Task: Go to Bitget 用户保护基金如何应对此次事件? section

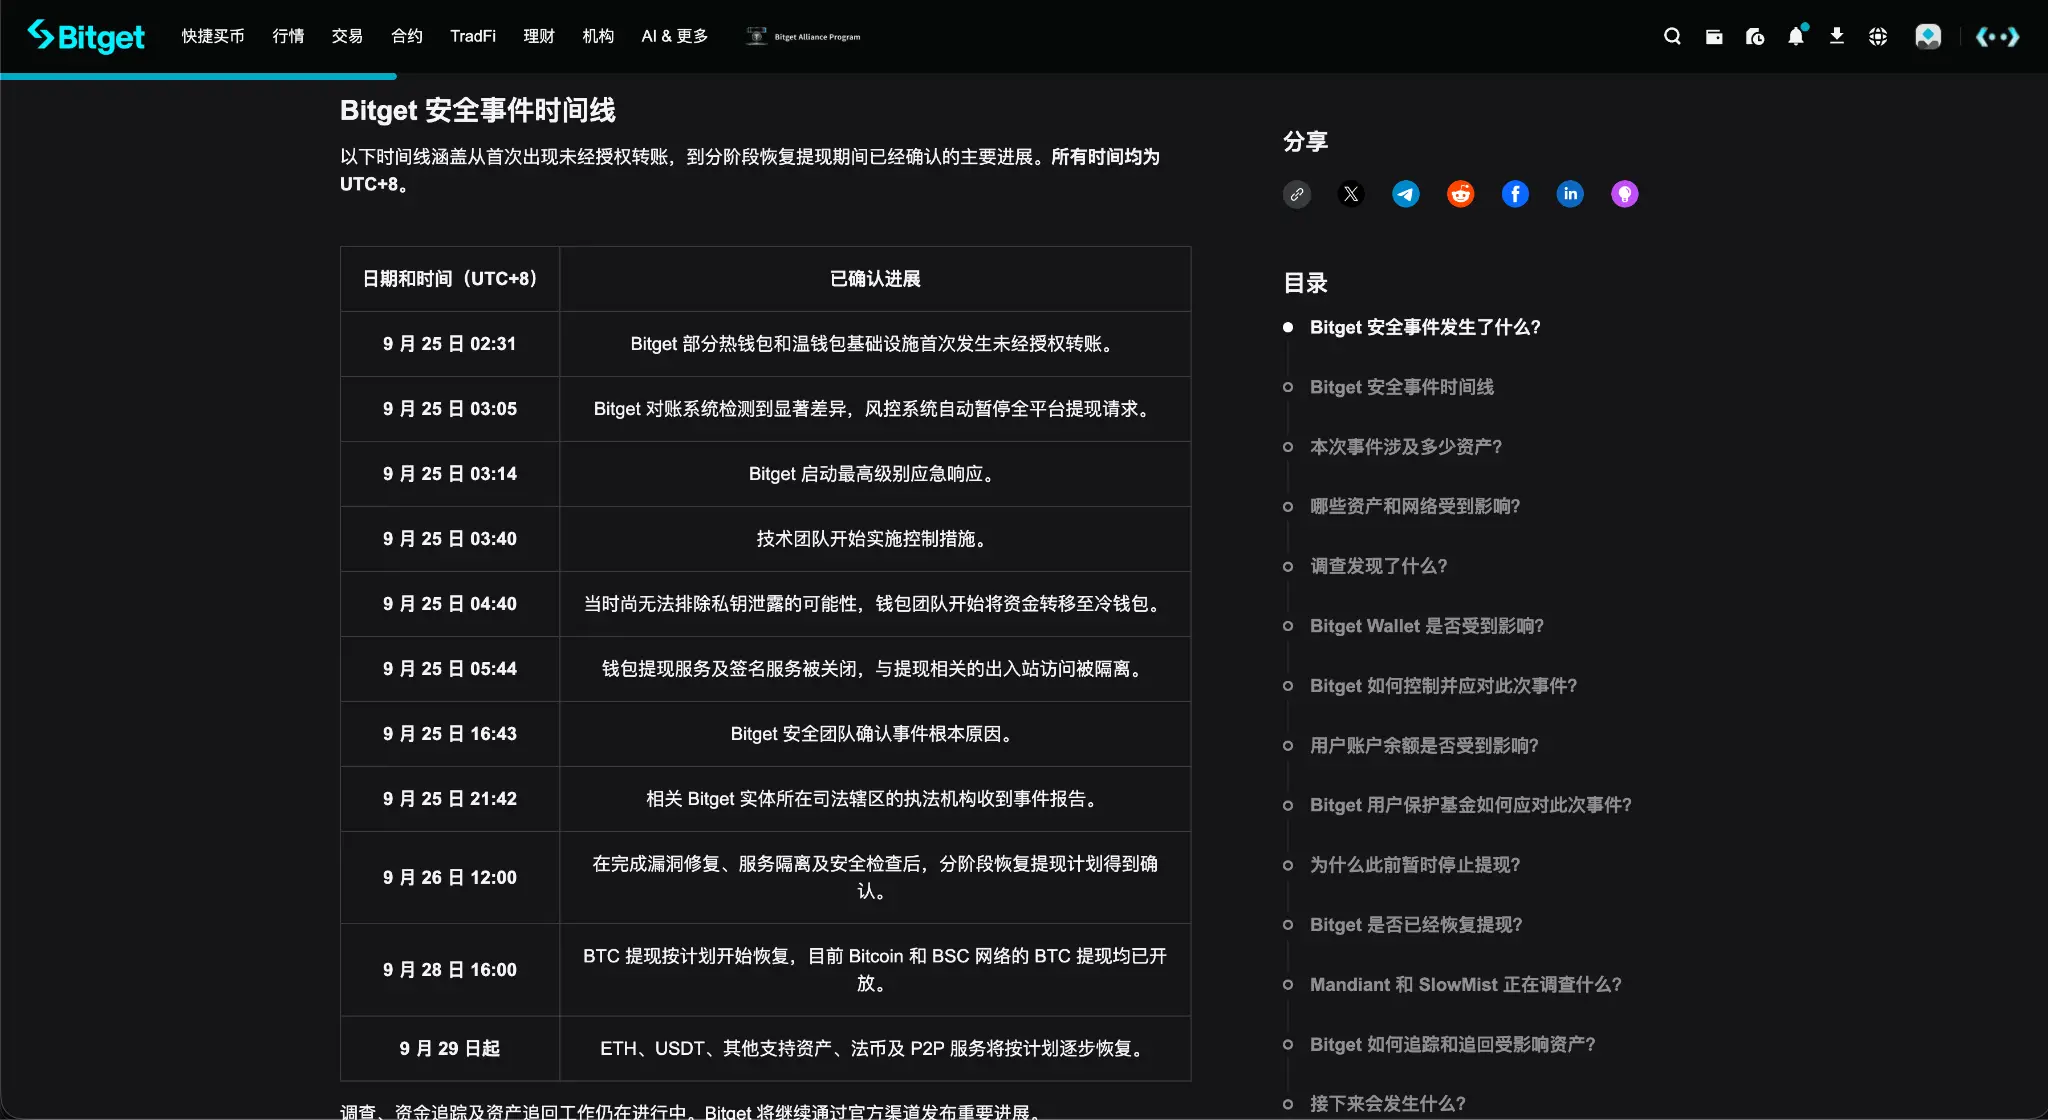Action: [1471, 805]
